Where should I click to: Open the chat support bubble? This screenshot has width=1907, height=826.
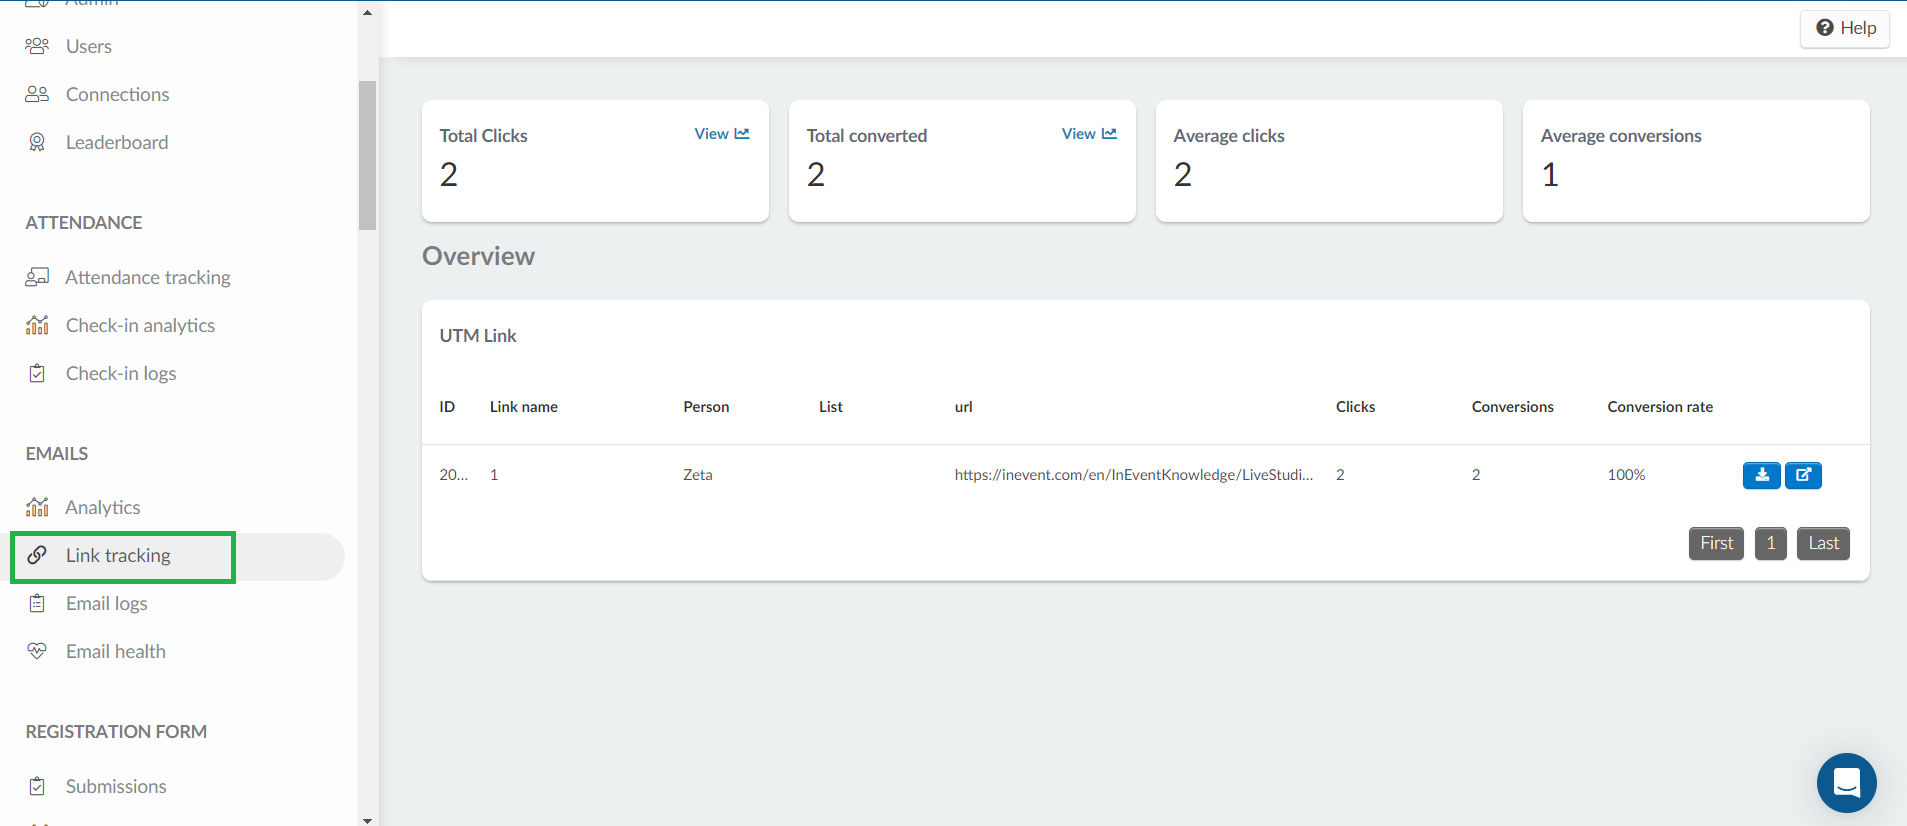[x=1846, y=782]
